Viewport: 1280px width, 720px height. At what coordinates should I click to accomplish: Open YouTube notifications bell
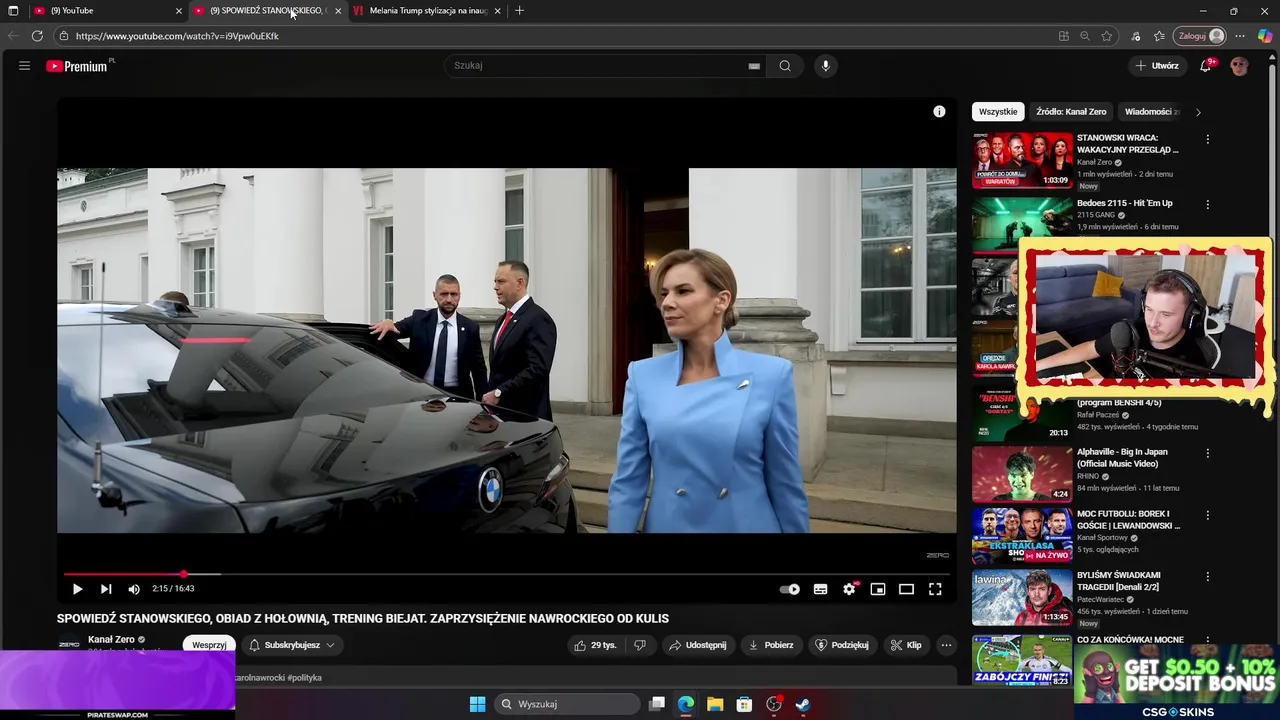click(1206, 66)
